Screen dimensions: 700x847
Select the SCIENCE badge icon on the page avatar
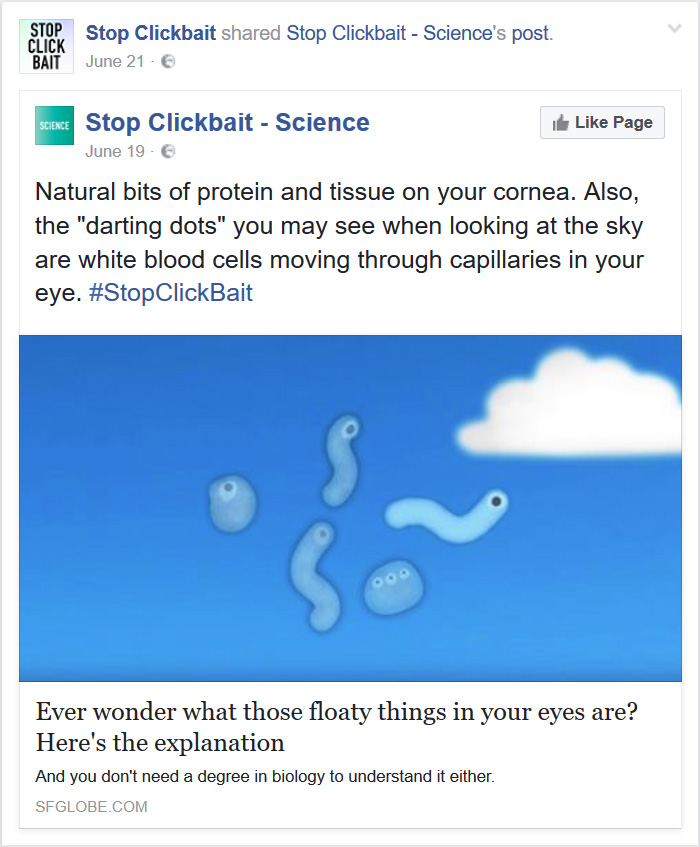point(54,124)
